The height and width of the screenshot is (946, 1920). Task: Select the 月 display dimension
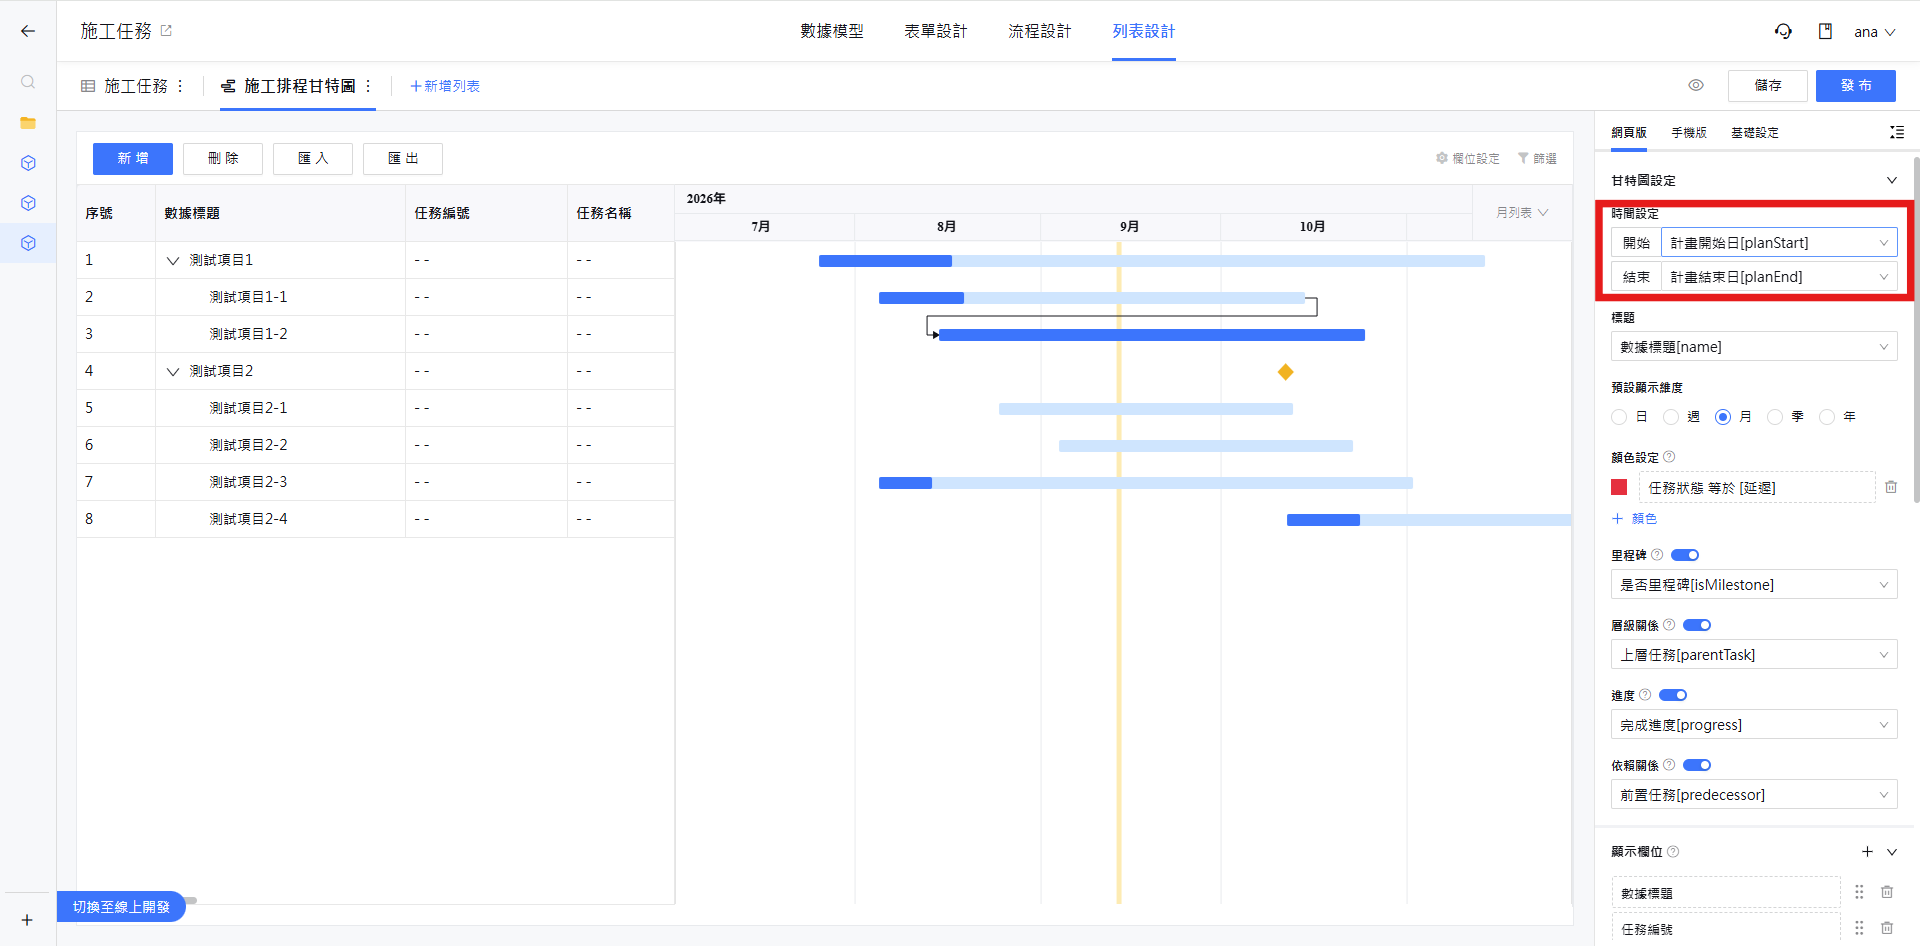point(1723,417)
